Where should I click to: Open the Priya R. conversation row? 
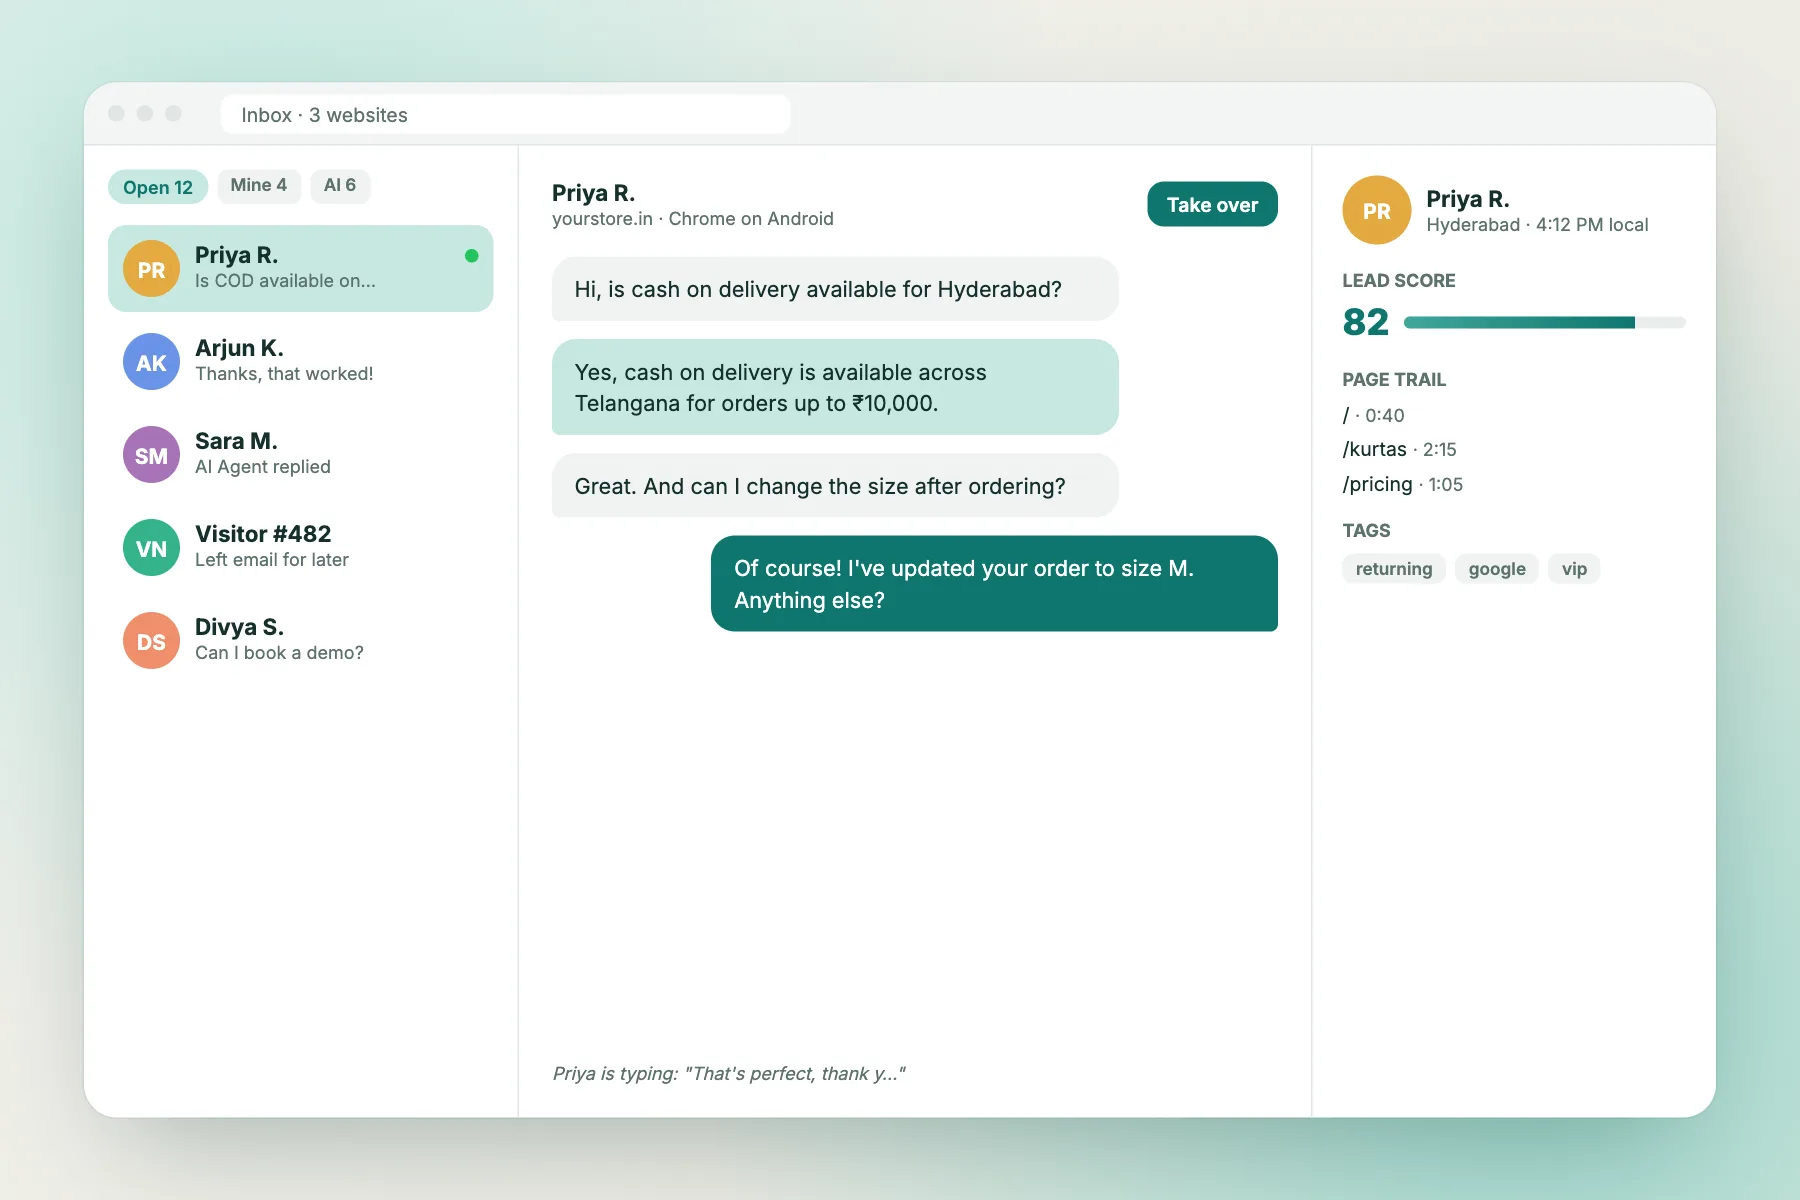(300, 268)
